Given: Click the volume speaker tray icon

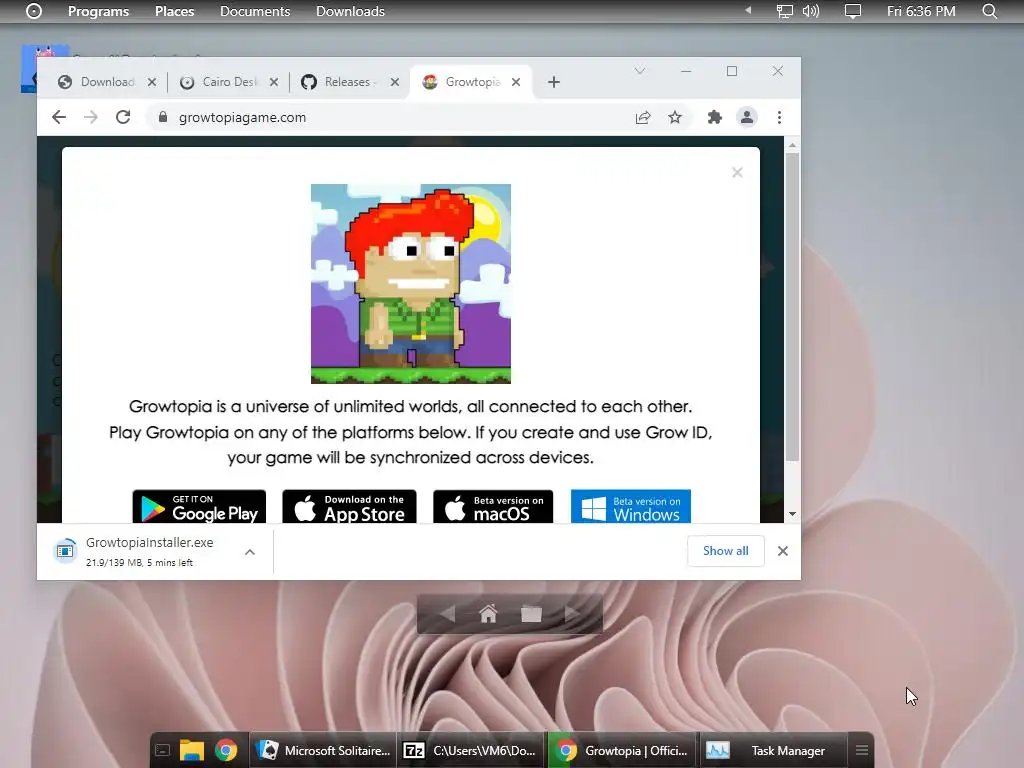Looking at the screenshot, I should point(810,11).
